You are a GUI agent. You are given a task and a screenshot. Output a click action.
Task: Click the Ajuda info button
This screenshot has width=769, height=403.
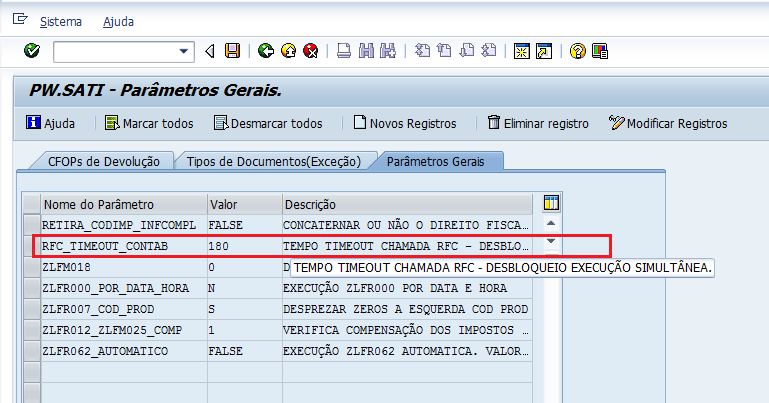(x=51, y=123)
